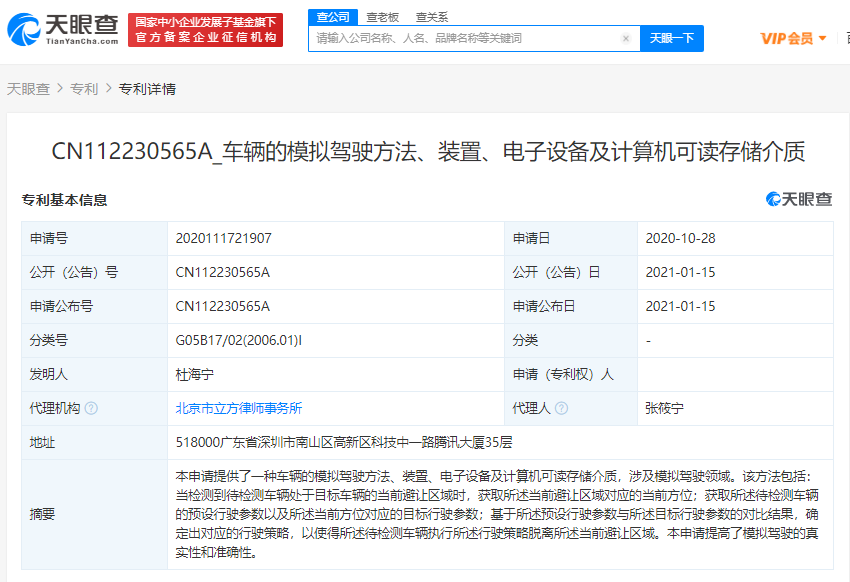Screen dimensions: 850x582
Task: Open the VIP会员 link
Action: tap(787, 38)
